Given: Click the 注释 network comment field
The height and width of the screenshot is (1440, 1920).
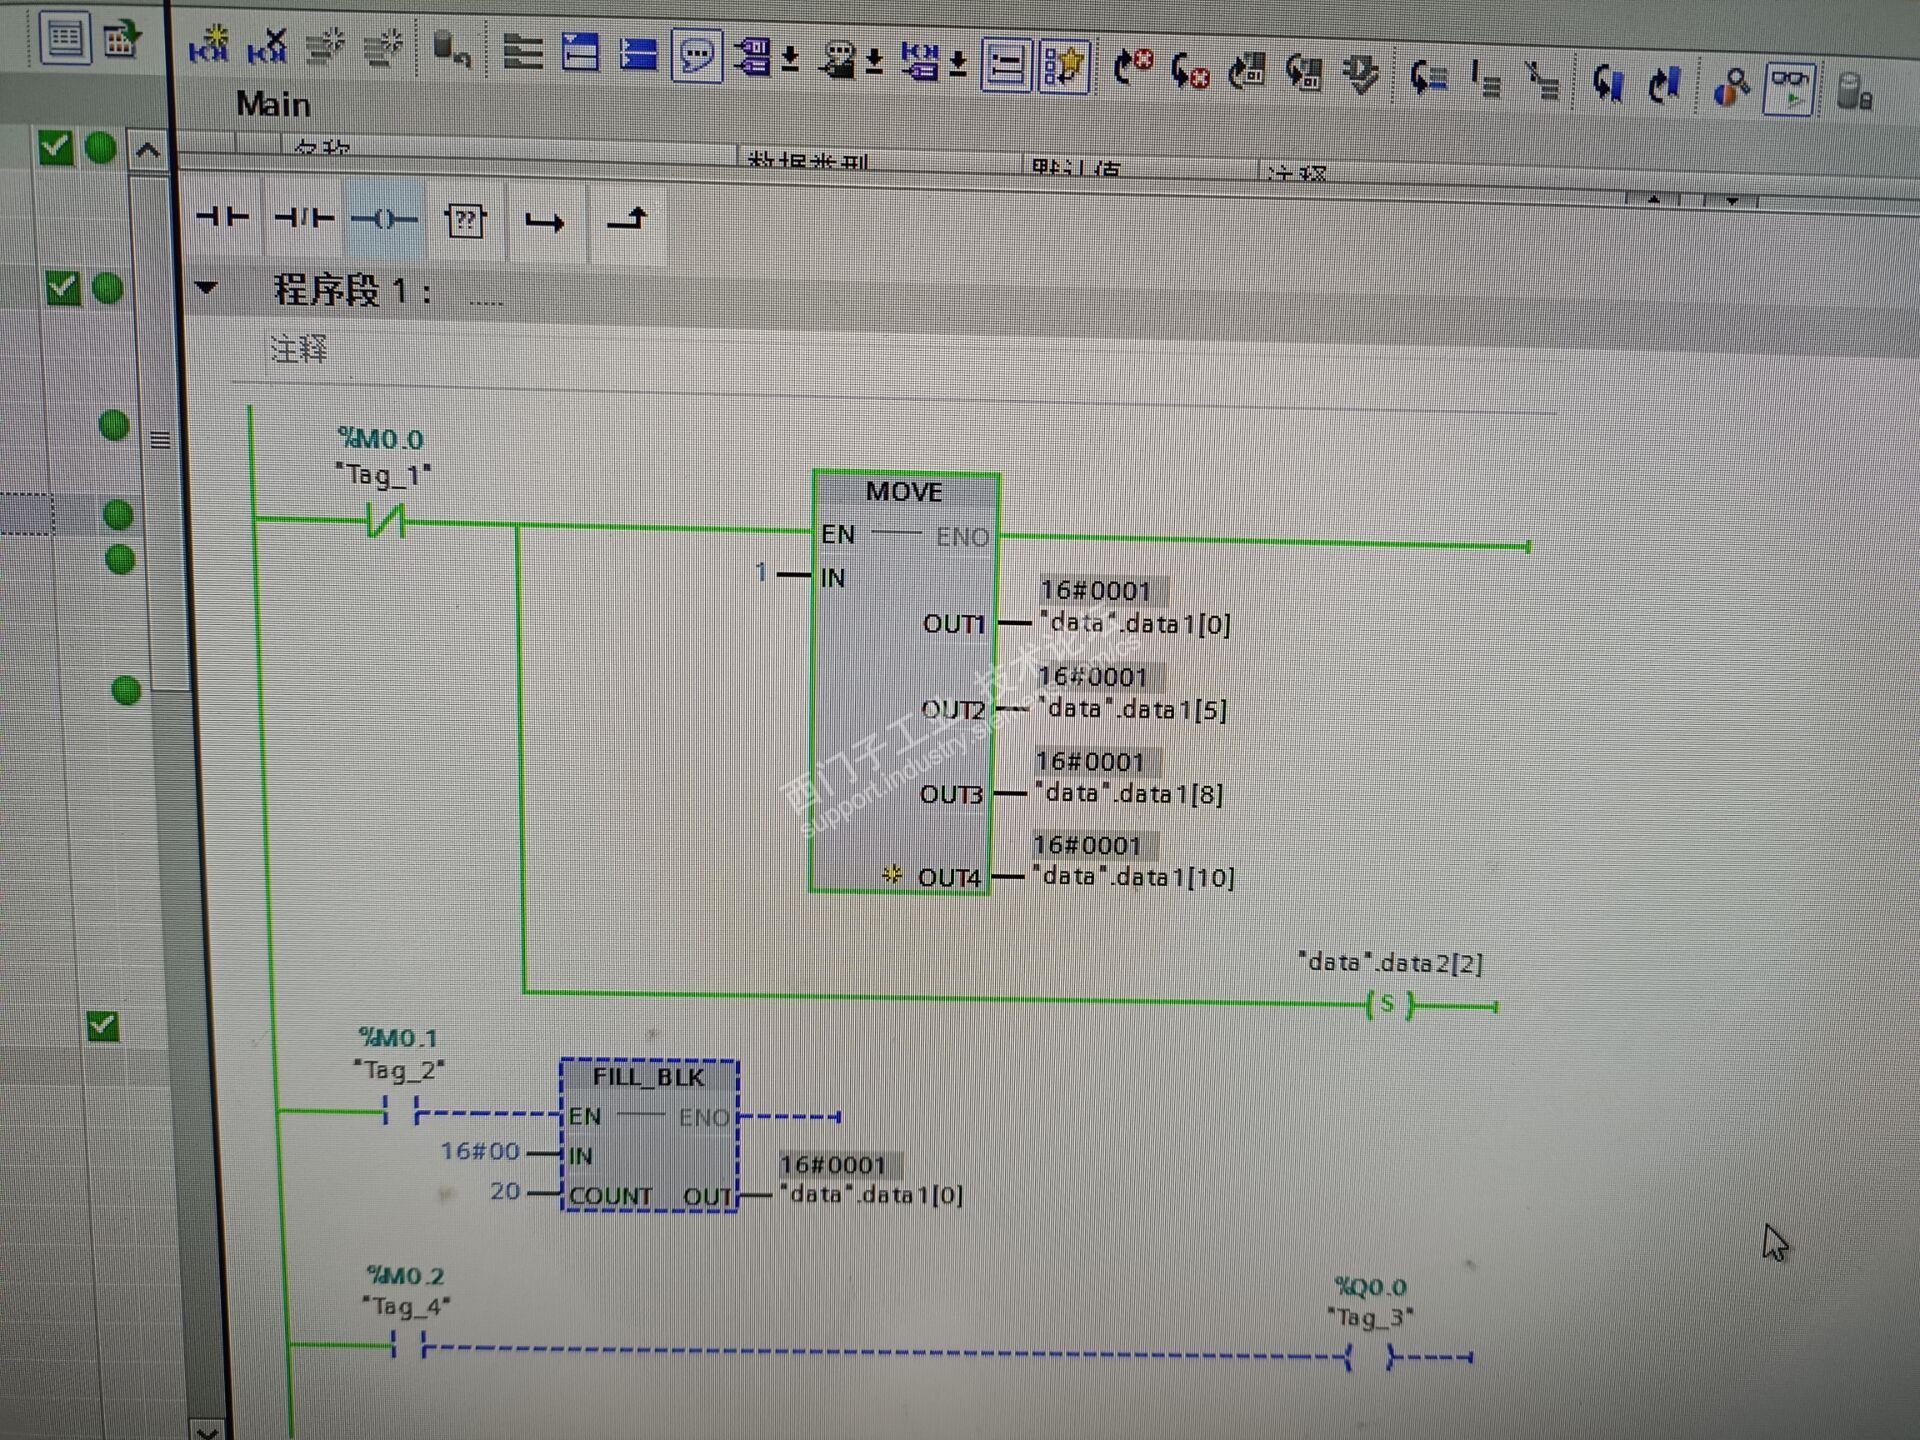Looking at the screenshot, I should click(x=299, y=349).
